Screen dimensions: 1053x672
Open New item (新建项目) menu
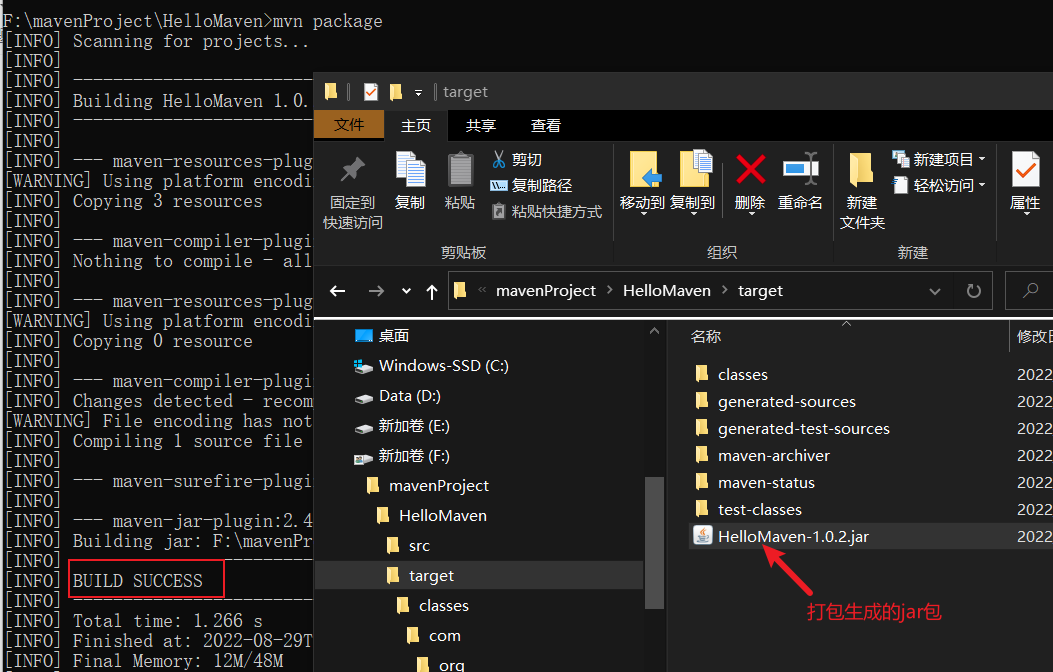pyautogui.click(x=939, y=159)
